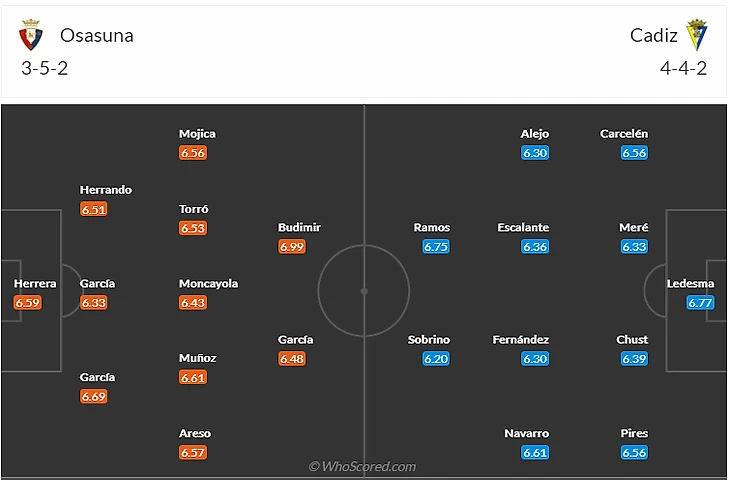This screenshot has width=730, height=480.
Task: Click Ledesma's 6.77 rating badge
Action: pos(700,303)
